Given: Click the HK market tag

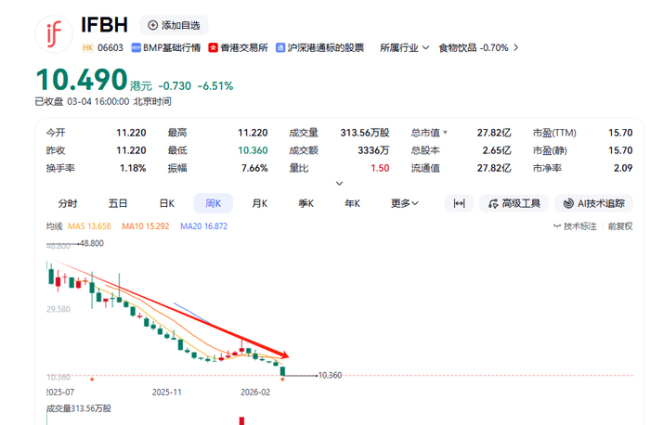Looking at the screenshot, I should click(x=87, y=48).
